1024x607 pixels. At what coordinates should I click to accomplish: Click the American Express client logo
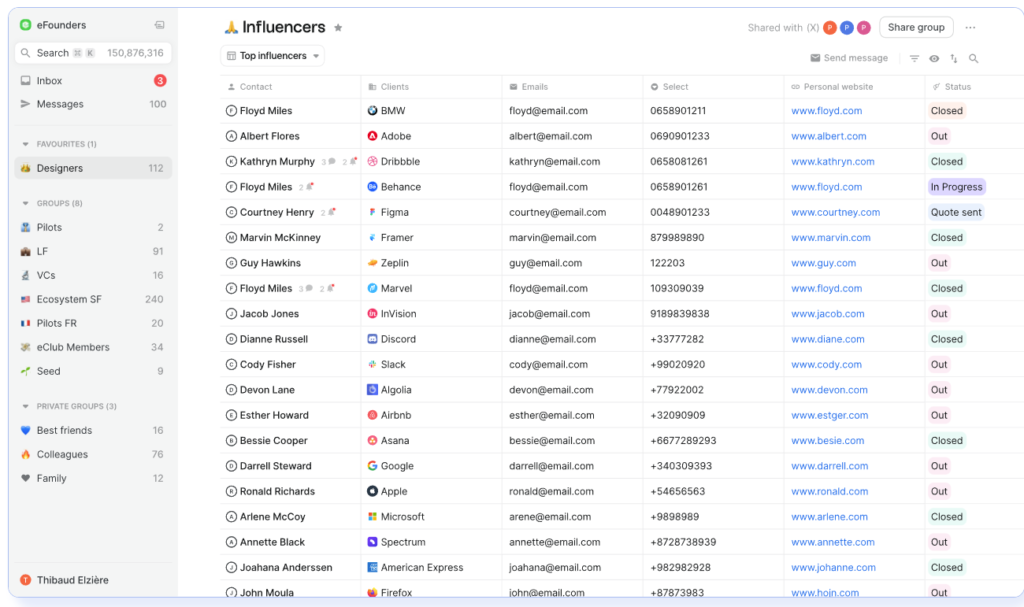(372, 567)
